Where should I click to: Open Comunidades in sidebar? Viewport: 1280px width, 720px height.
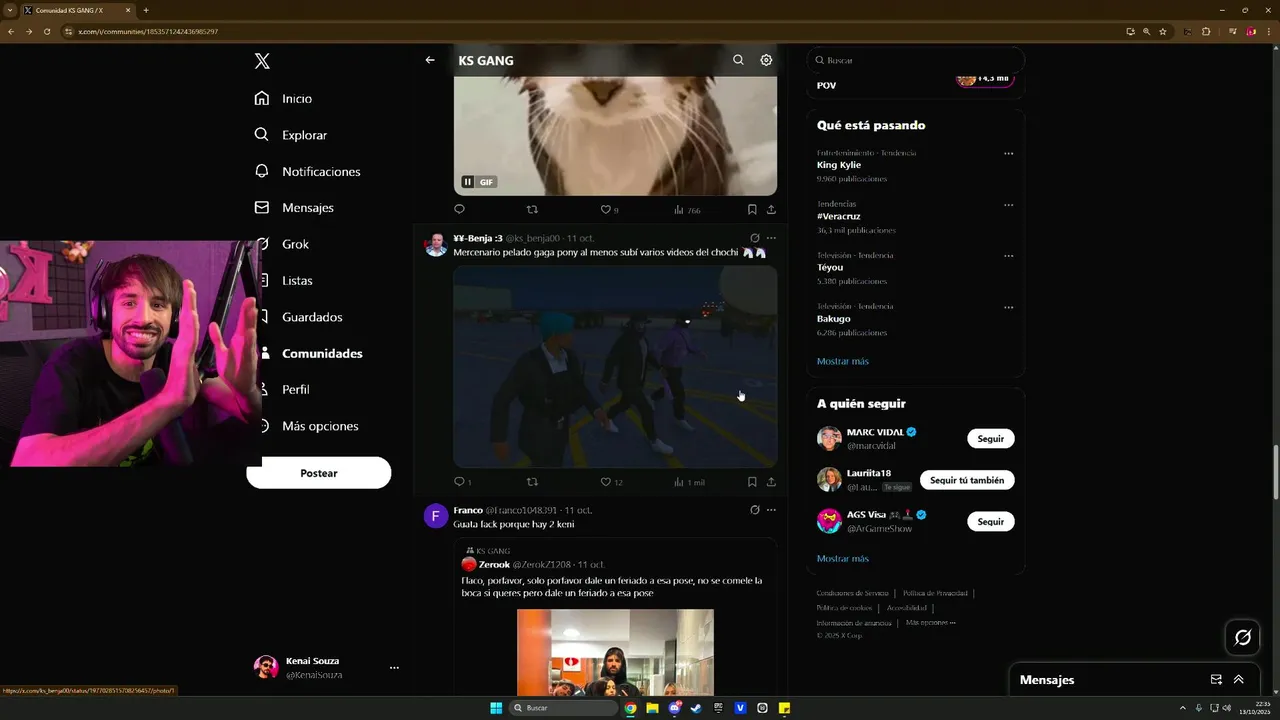coord(313,353)
